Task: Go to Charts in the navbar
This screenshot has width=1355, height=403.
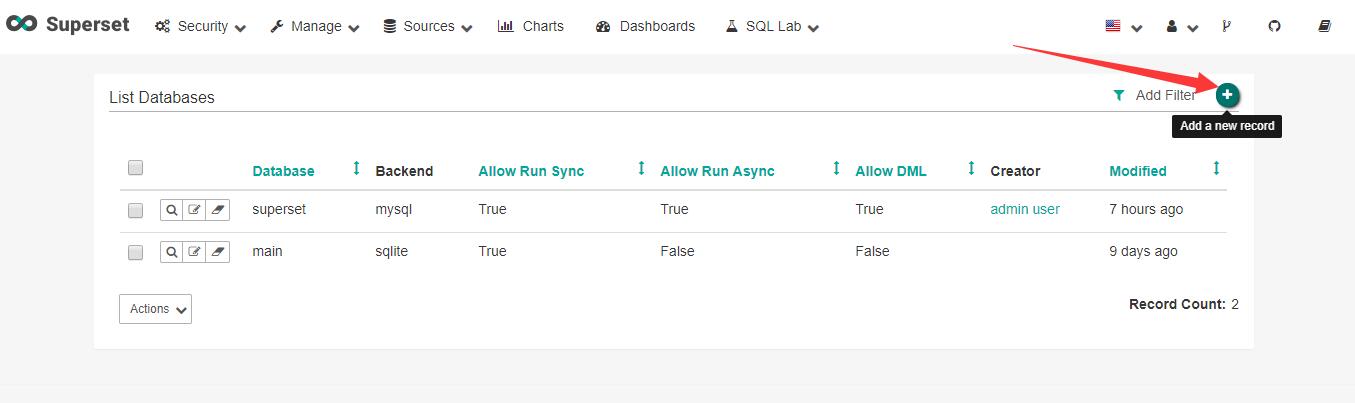Action: 531,27
